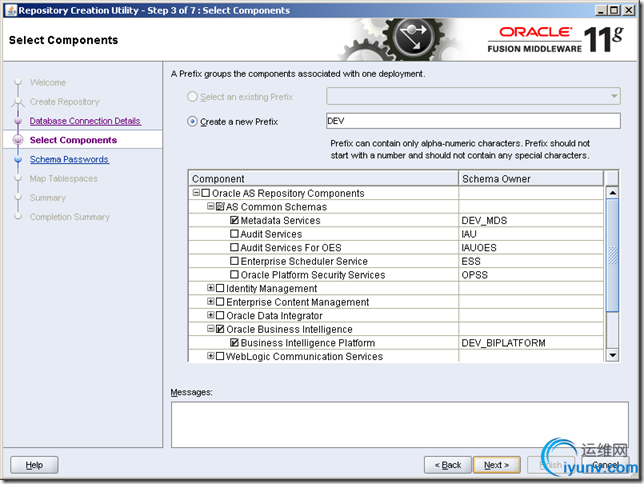Go to the Schema Passwords step
Viewport: 644px width, 484px height.
click(x=69, y=159)
